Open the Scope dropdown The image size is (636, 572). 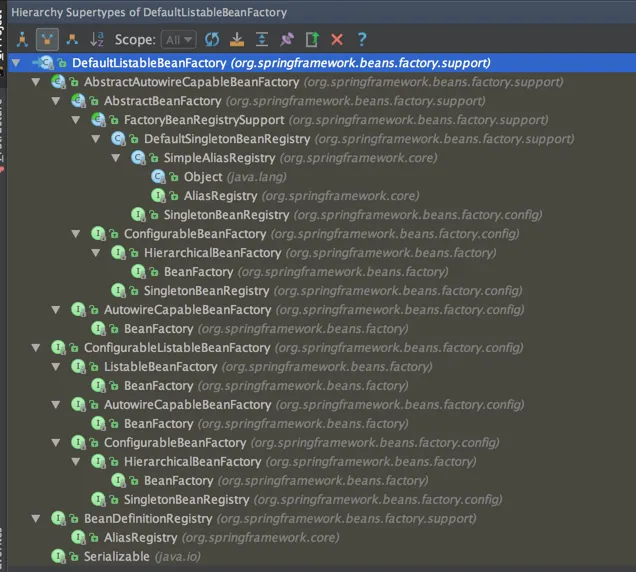click(179, 40)
